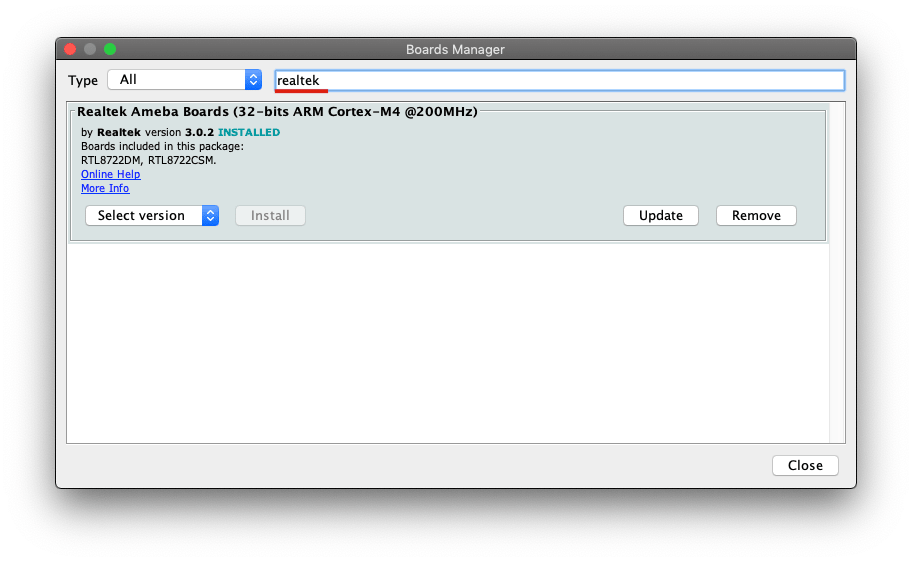Select the Realtek Ameba Boards title text

(x=277, y=111)
